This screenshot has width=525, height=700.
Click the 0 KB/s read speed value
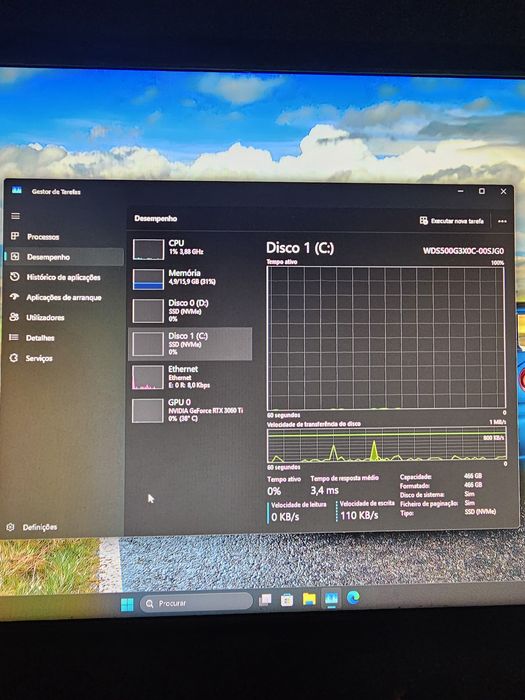[x=285, y=517]
